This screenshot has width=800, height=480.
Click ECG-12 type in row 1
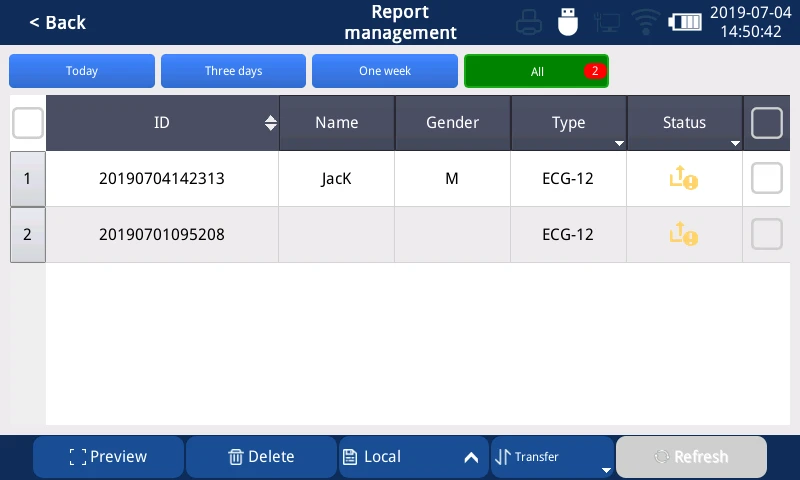568,179
